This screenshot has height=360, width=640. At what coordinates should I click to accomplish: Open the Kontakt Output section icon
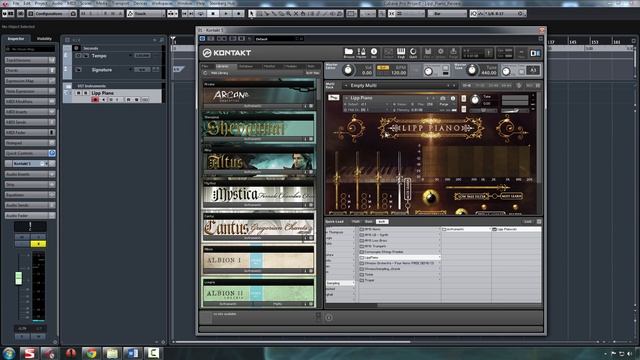[x=388, y=53]
